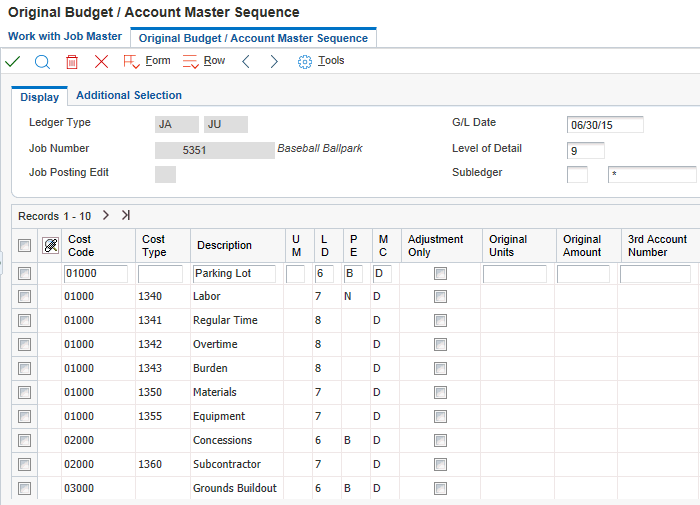Check row selector for Equipment row
700x505 pixels.
click(x=25, y=417)
